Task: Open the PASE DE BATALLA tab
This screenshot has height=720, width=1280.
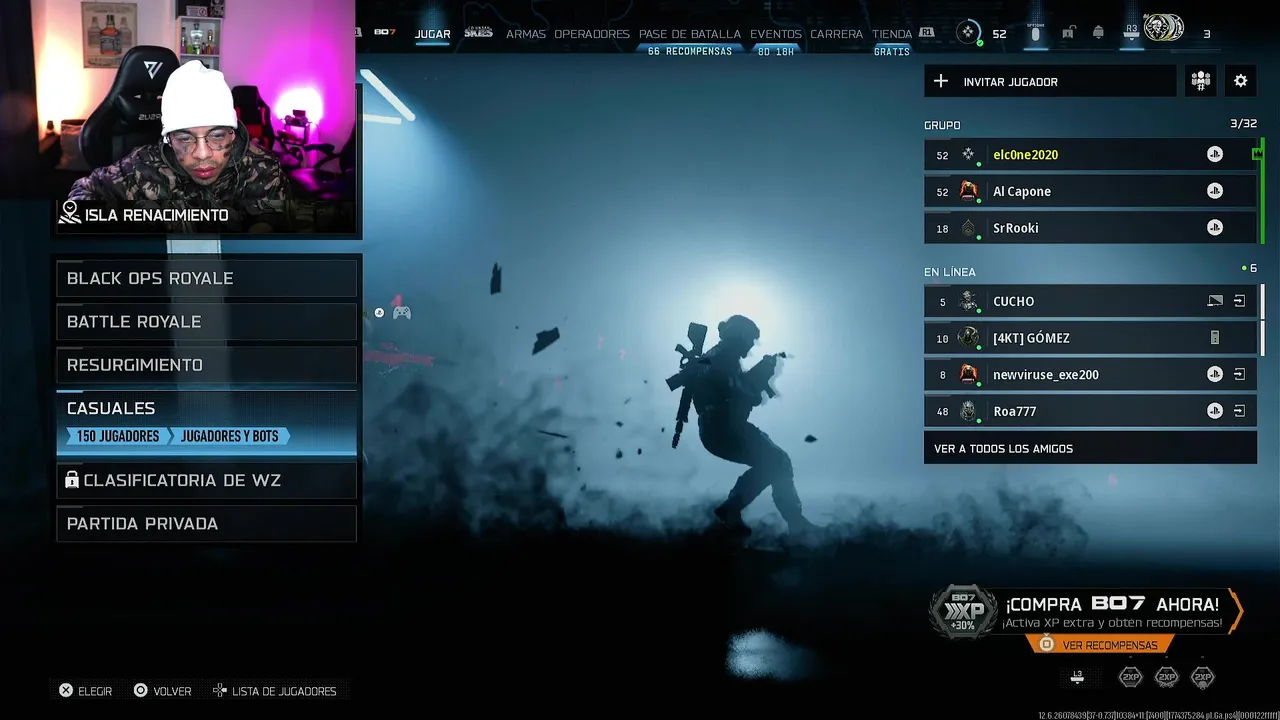Action: (x=690, y=34)
